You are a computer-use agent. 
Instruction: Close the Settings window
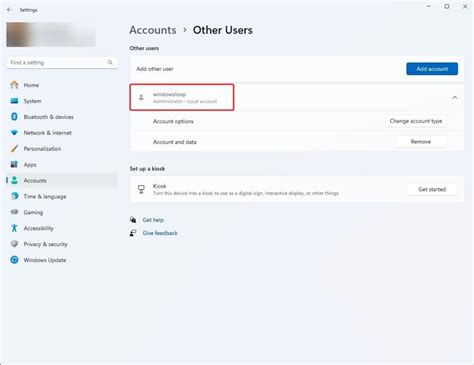[x=465, y=6]
